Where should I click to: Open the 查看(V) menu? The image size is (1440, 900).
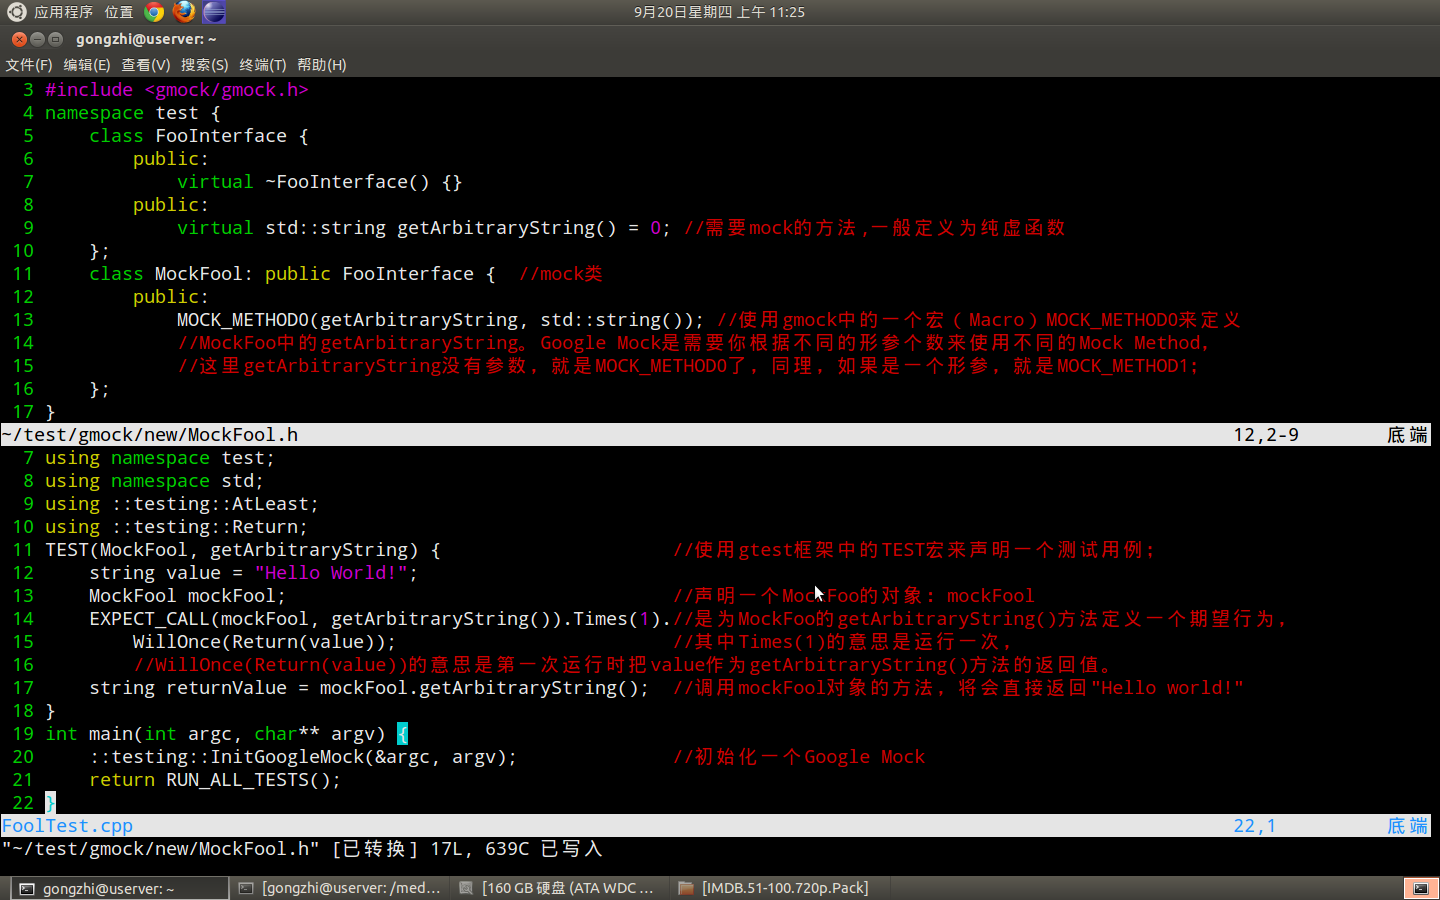tap(145, 65)
